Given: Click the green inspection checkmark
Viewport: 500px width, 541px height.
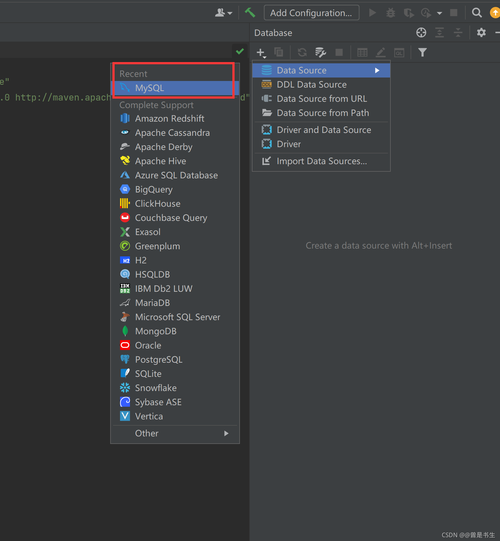Looking at the screenshot, I should [x=240, y=51].
